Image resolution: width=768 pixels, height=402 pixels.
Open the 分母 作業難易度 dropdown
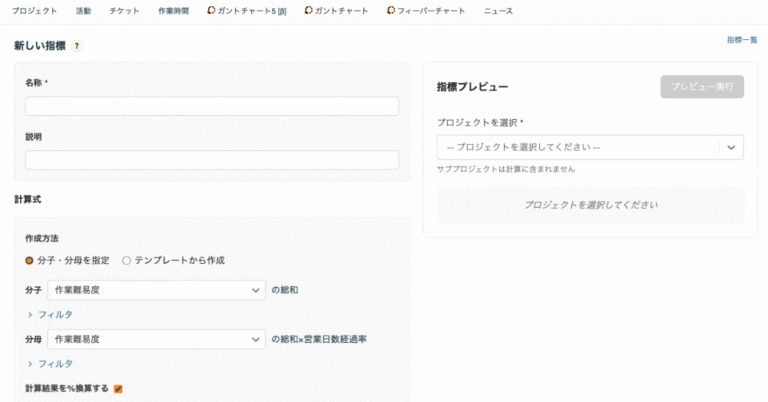[x=155, y=339]
